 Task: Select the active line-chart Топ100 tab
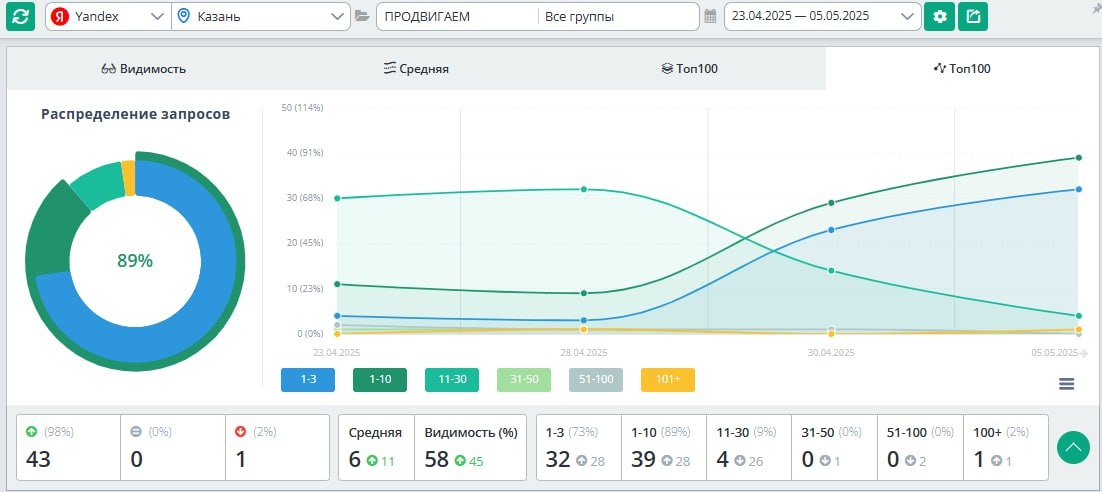(961, 69)
